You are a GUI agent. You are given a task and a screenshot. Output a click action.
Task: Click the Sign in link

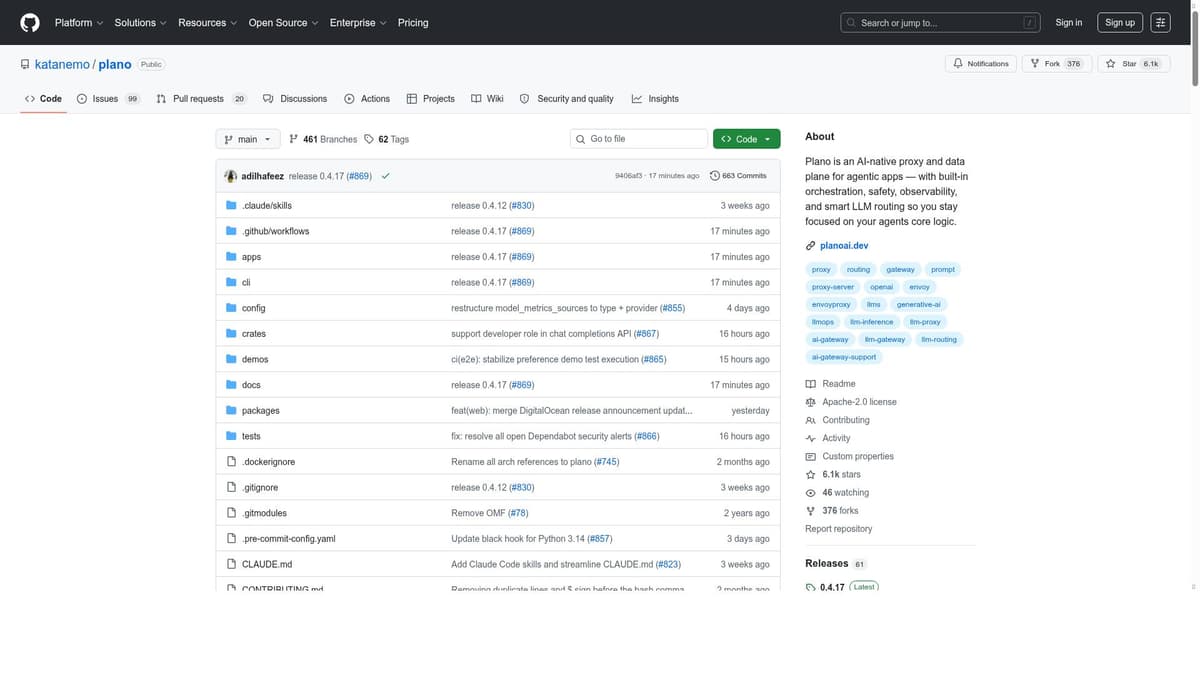(x=1068, y=22)
